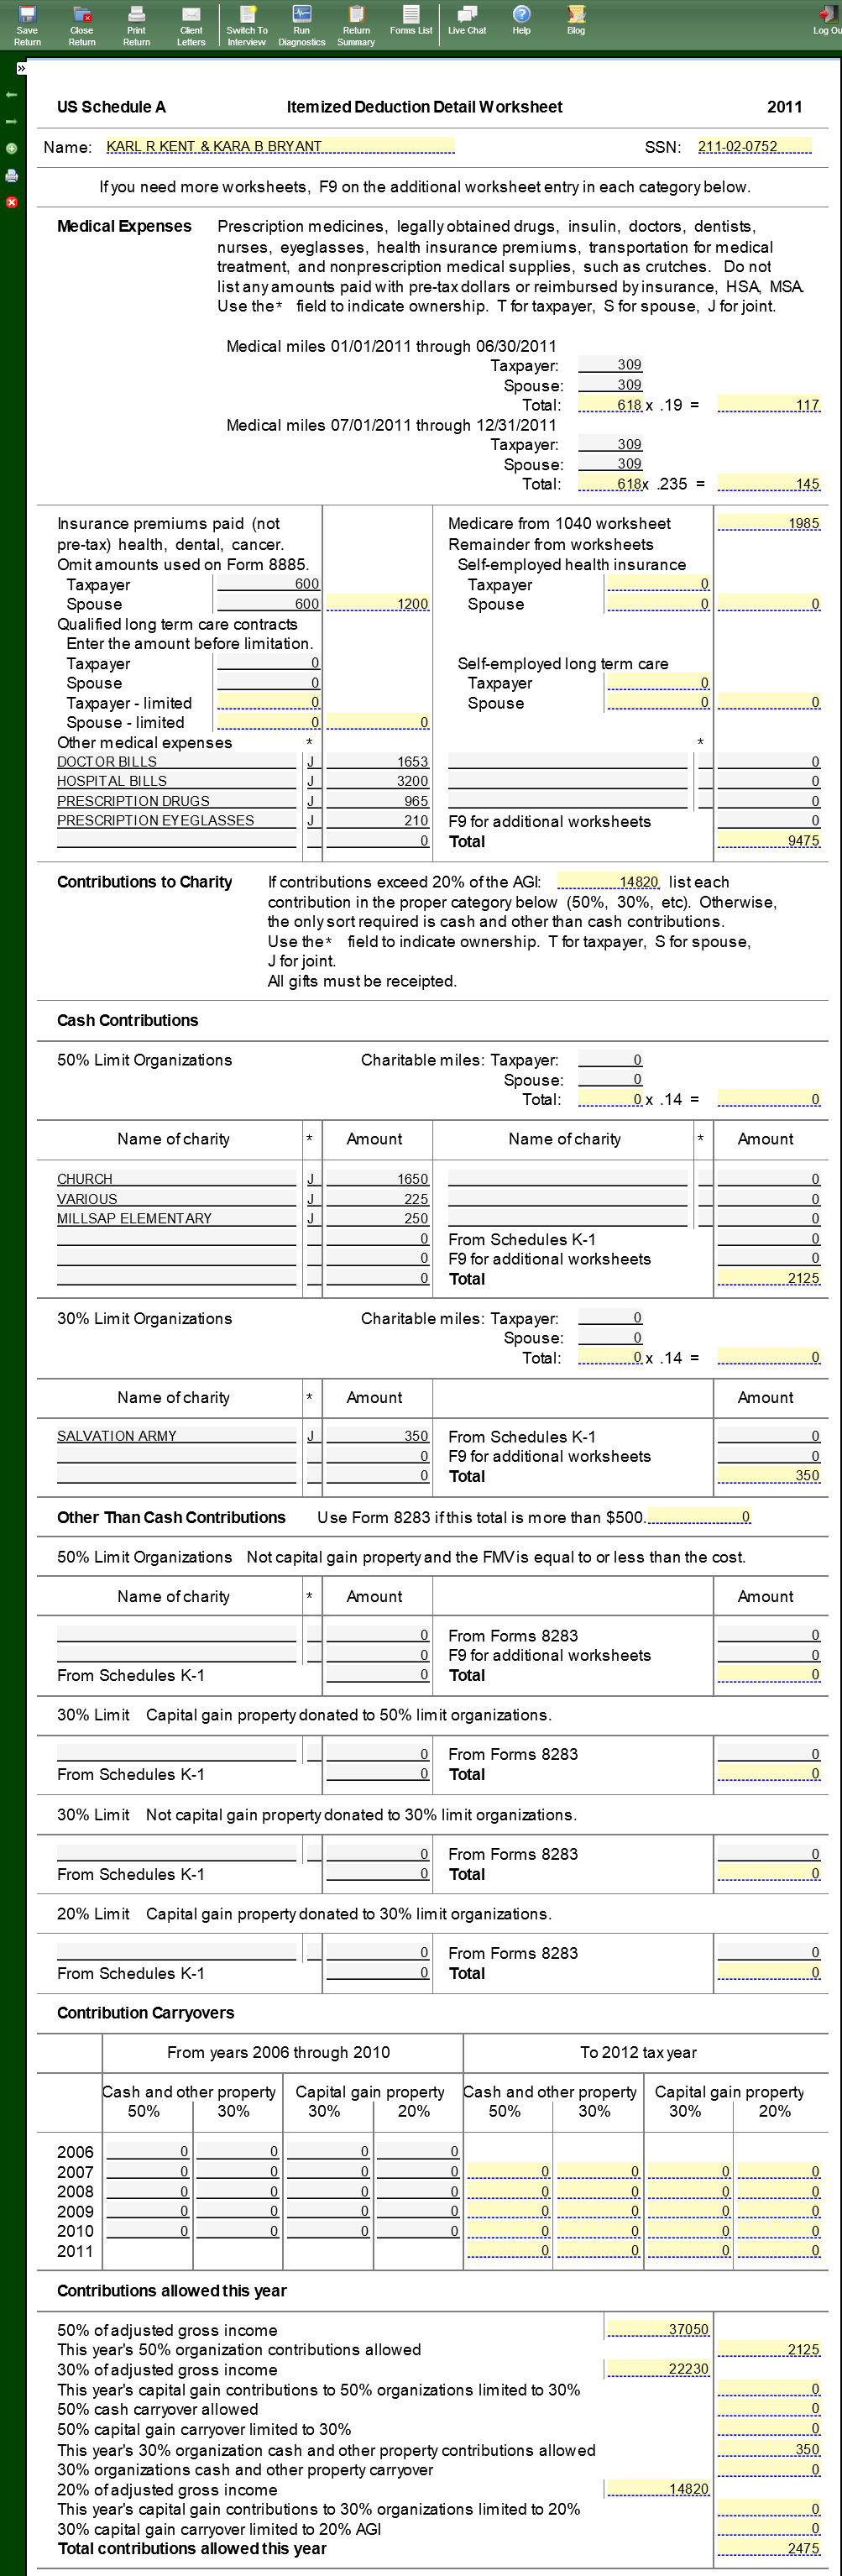The width and height of the screenshot is (842, 2576).
Task: Open the Help menu icon
Action: pyautogui.click(x=521, y=20)
